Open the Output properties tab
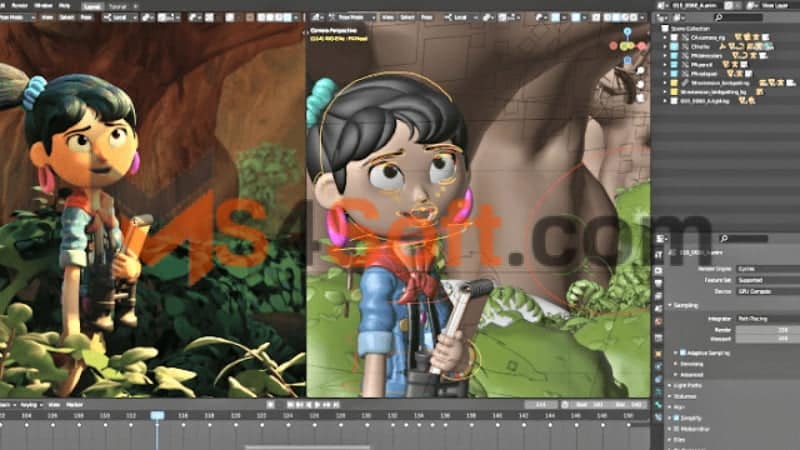The image size is (800, 450). 659,283
